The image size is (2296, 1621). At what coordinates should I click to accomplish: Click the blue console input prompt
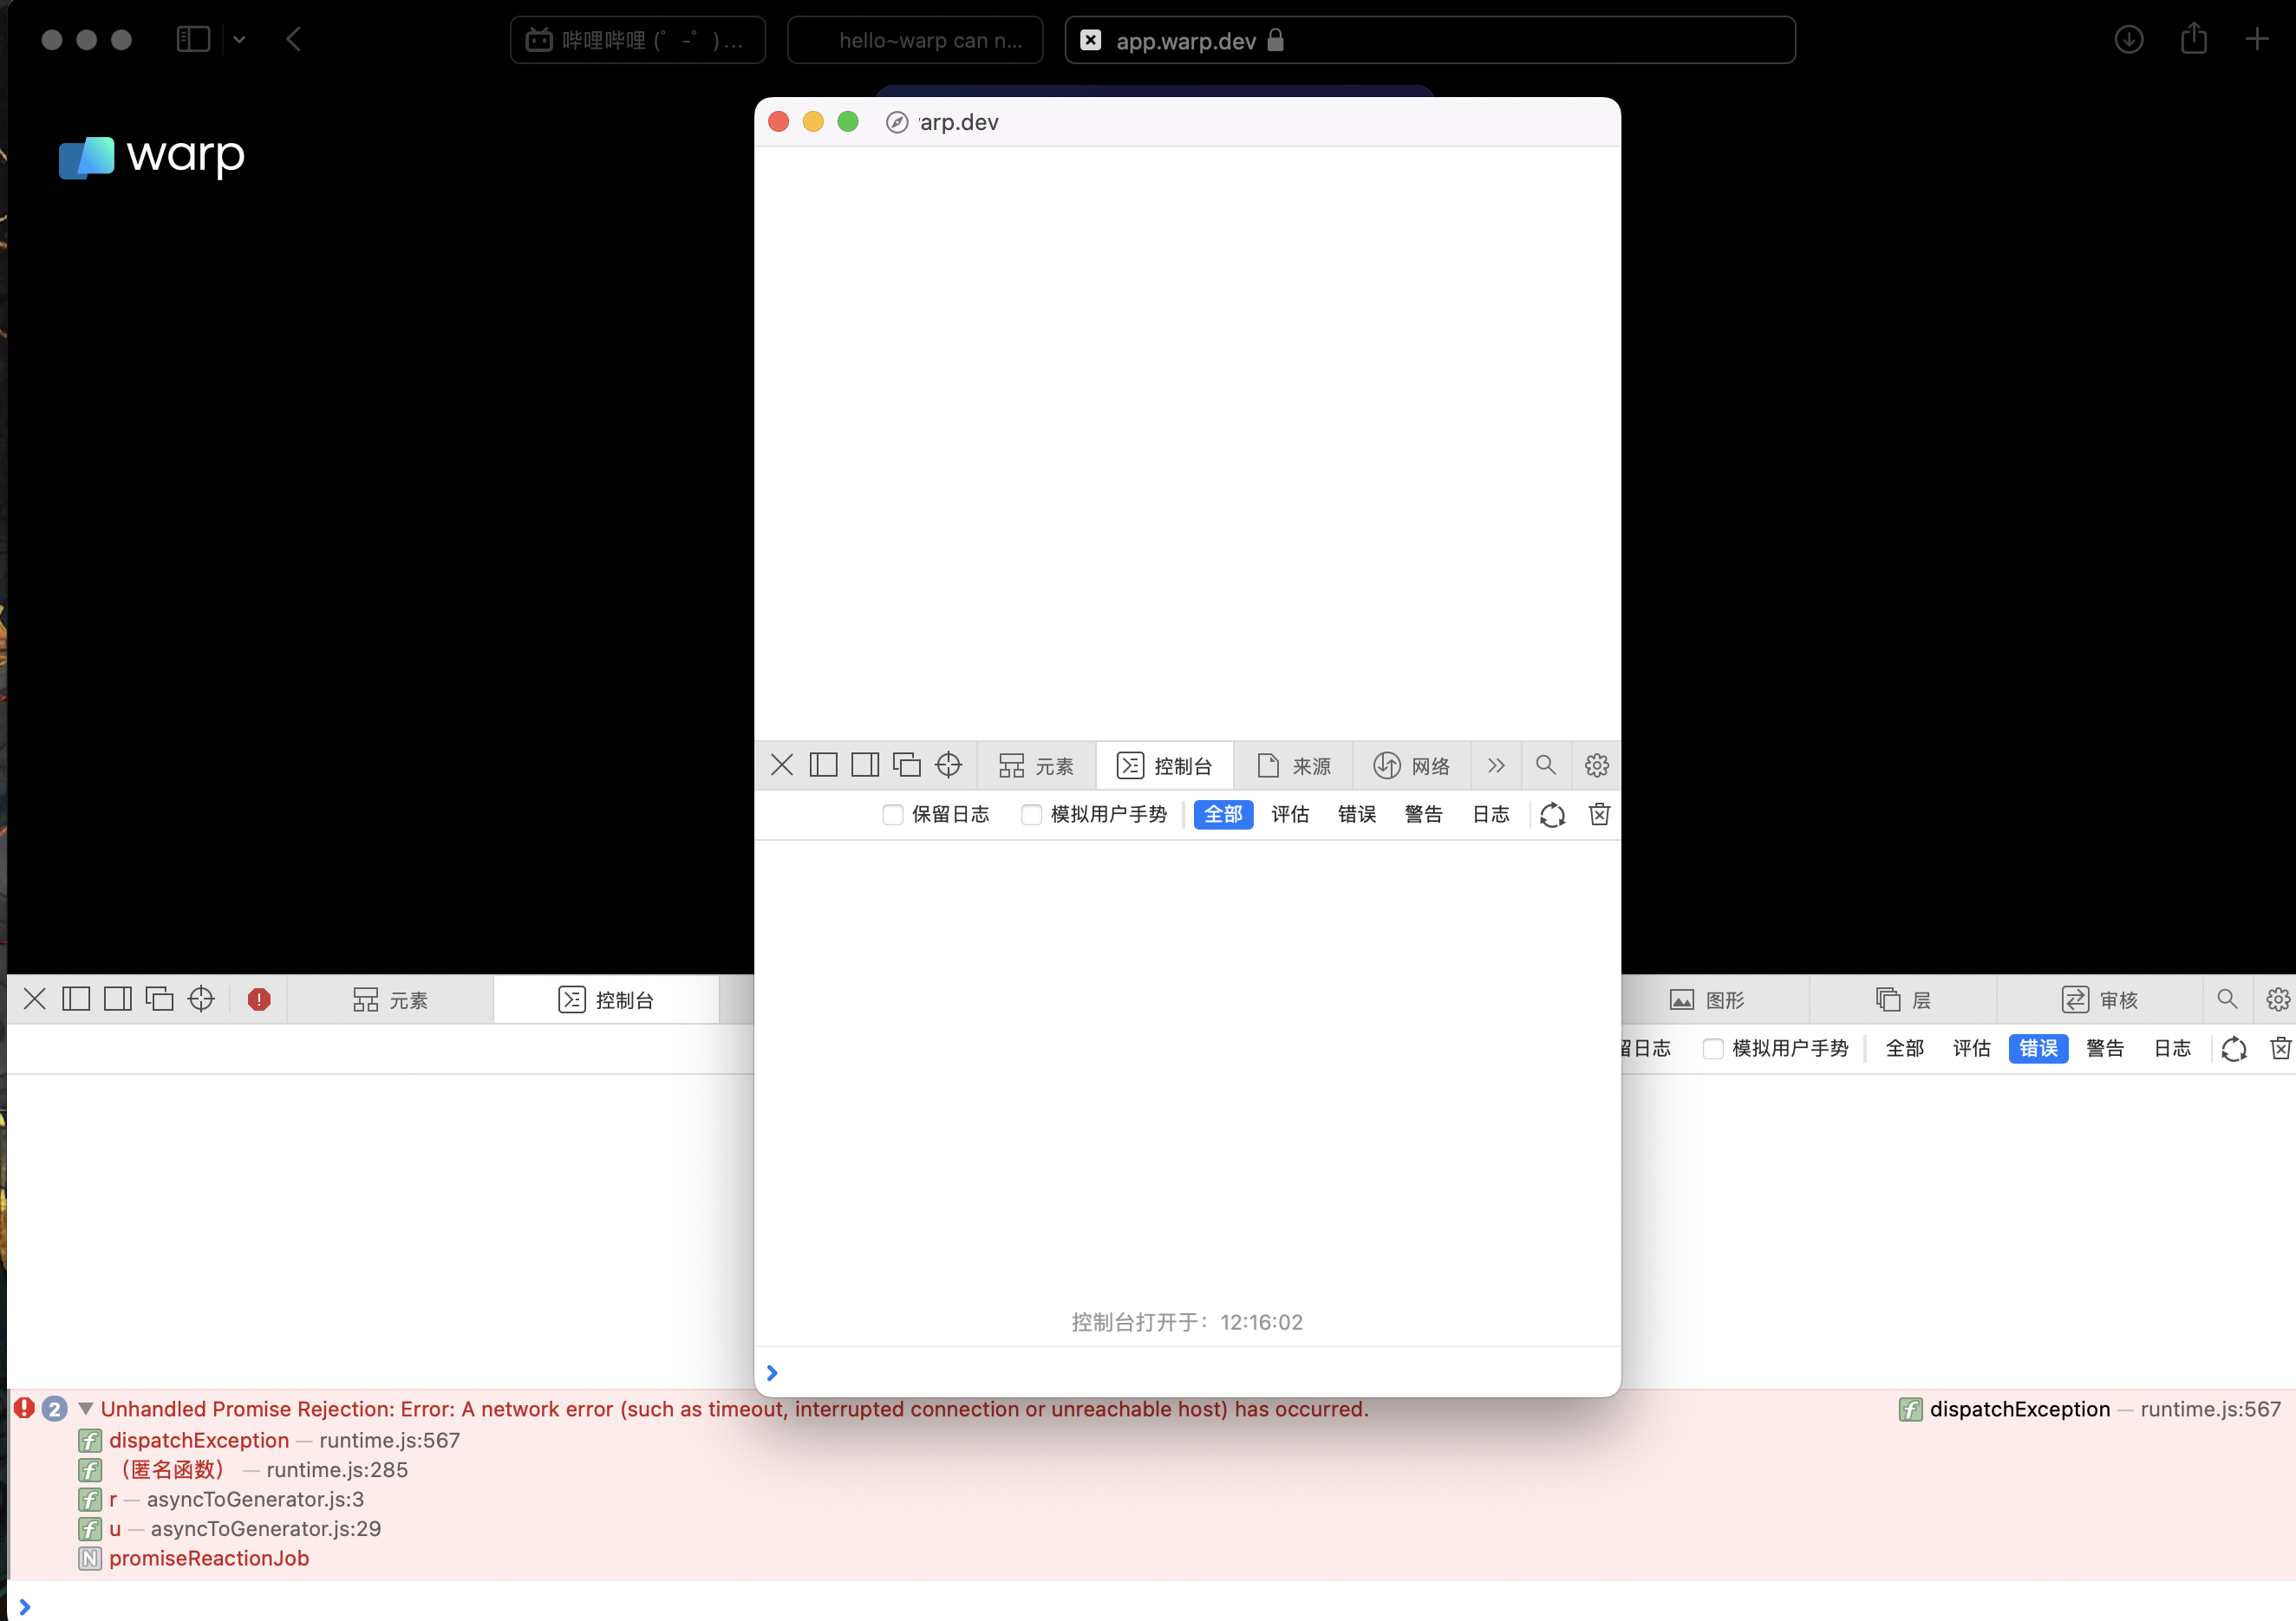(x=771, y=1372)
